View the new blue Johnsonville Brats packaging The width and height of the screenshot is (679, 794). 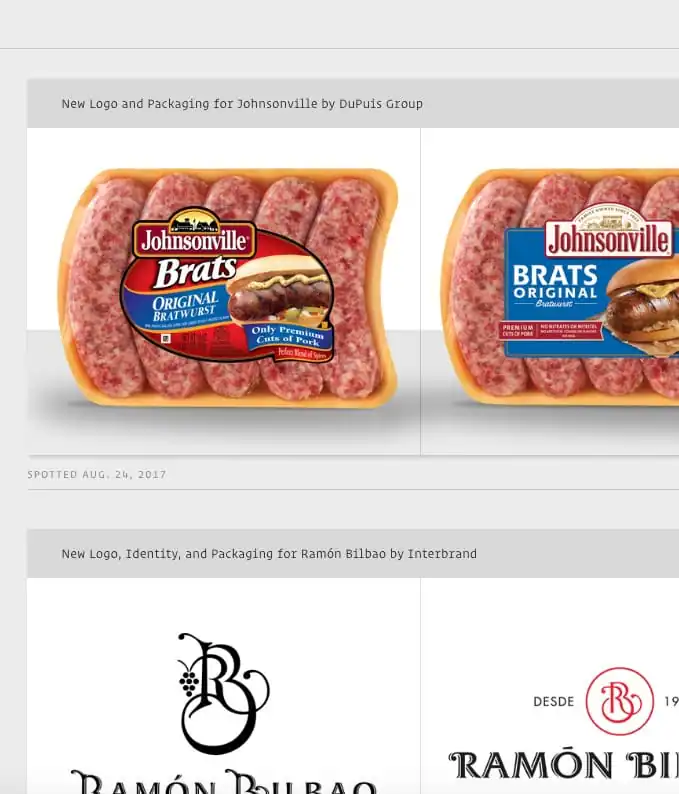(x=560, y=288)
